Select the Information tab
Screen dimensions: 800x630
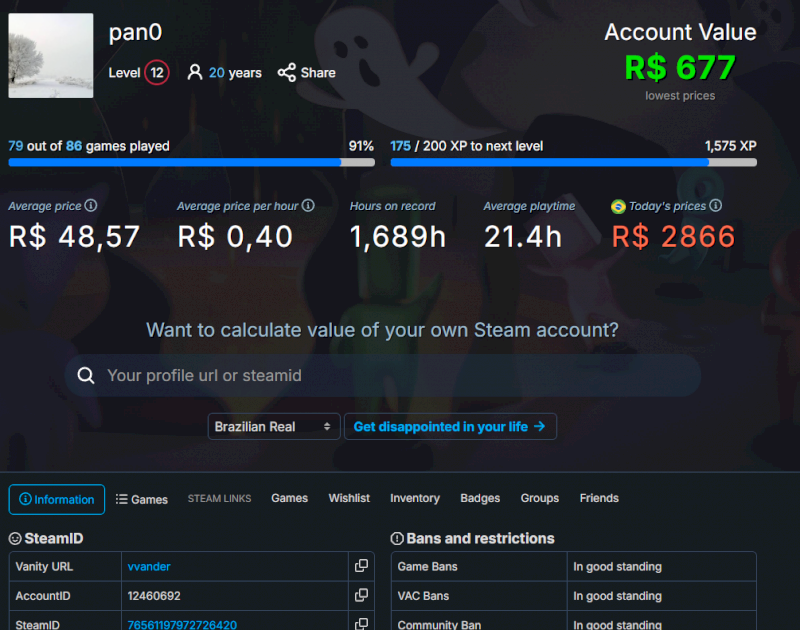[x=57, y=499]
